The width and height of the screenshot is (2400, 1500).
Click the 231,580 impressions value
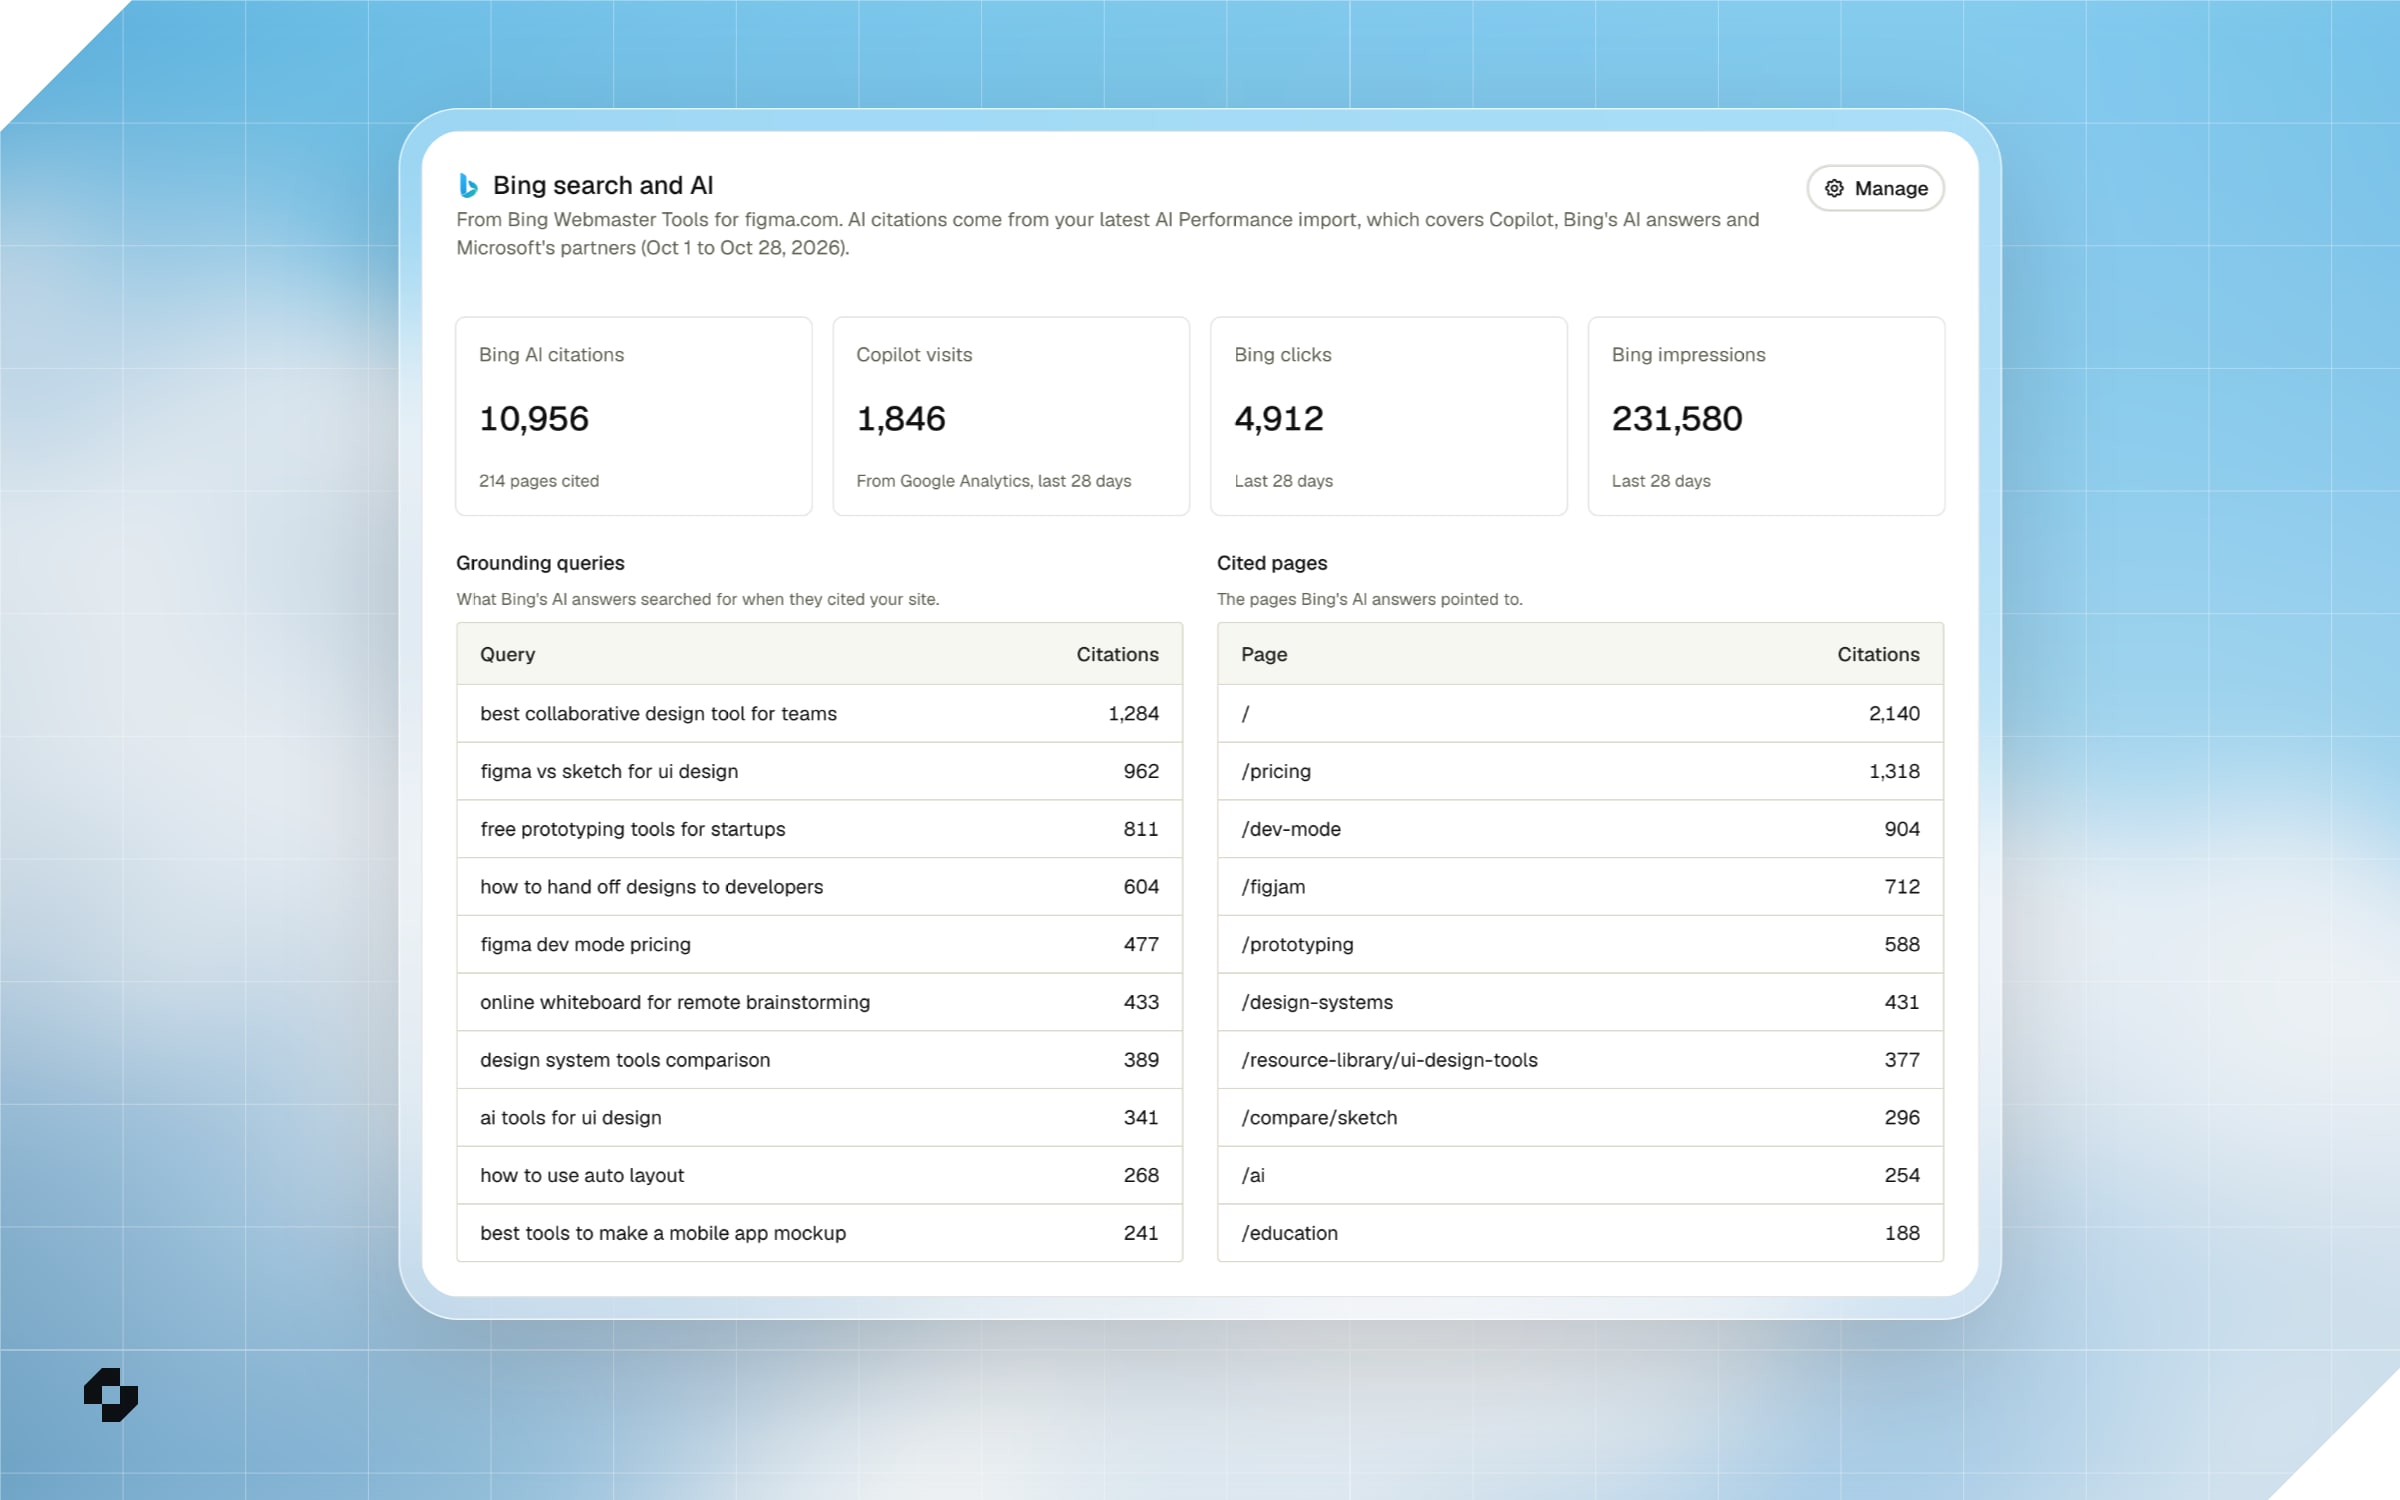[1677, 419]
